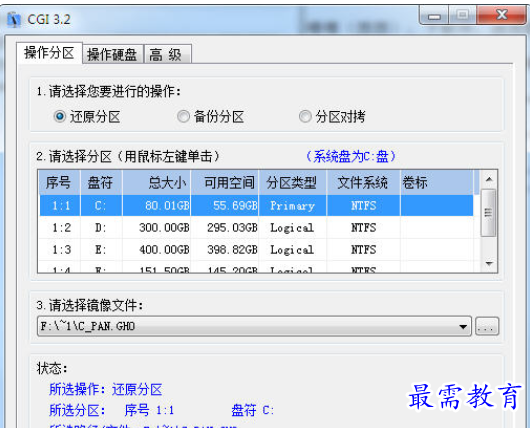Click the partition list scroll up arrow

click(x=489, y=179)
